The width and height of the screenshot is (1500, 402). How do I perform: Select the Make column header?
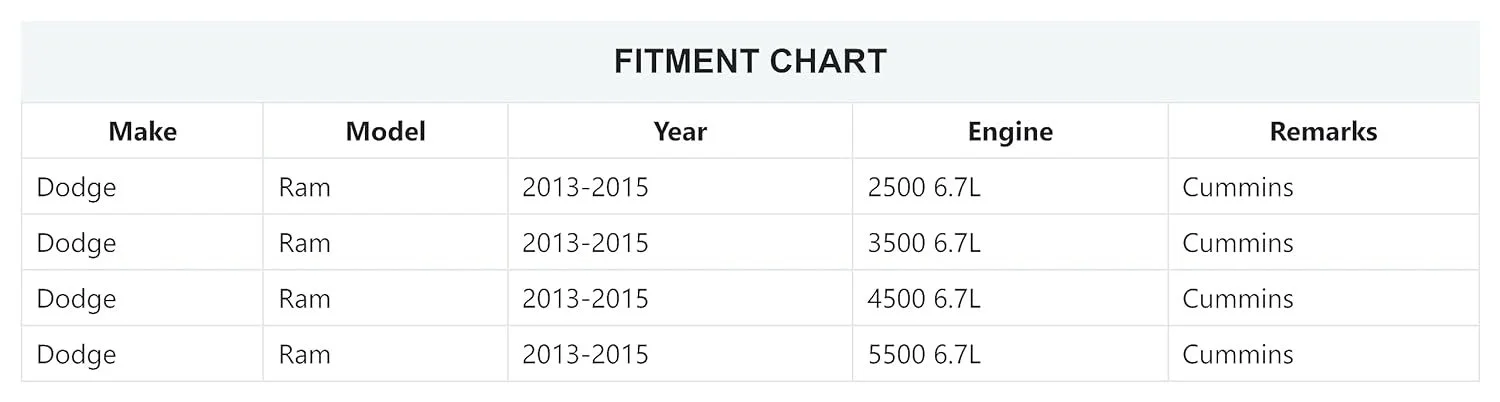[x=142, y=131]
